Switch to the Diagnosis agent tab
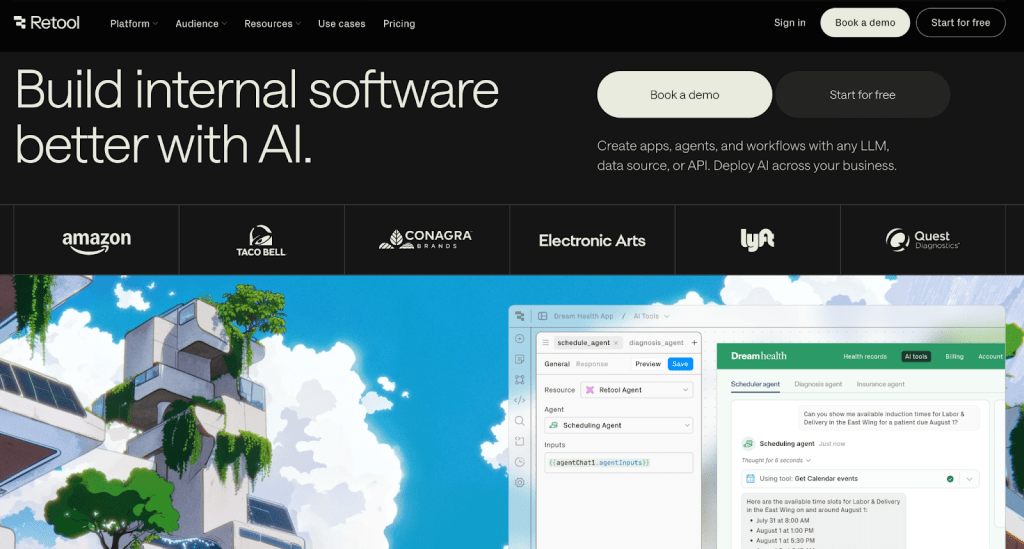This screenshot has height=549, width=1024. click(818, 384)
